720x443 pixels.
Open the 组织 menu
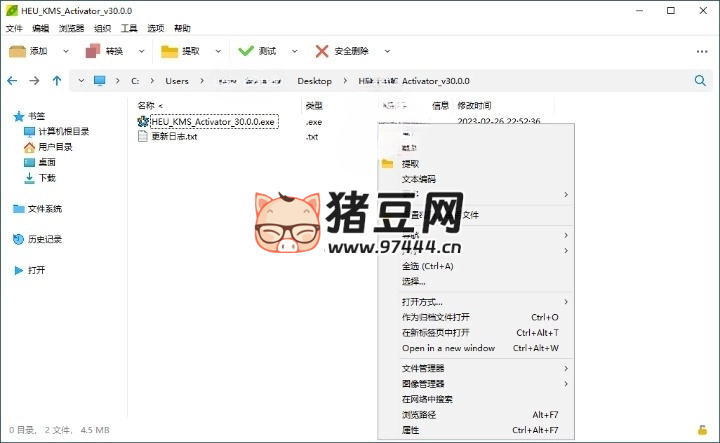point(102,28)
